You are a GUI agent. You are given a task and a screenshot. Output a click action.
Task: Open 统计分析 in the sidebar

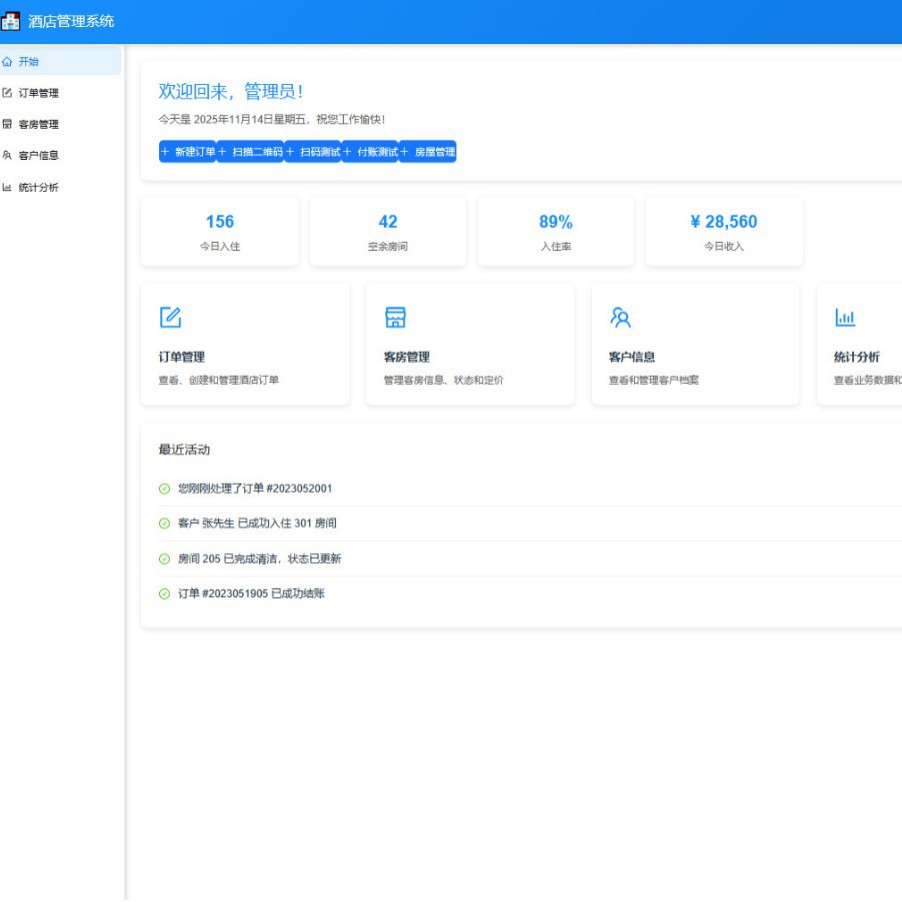38,187
